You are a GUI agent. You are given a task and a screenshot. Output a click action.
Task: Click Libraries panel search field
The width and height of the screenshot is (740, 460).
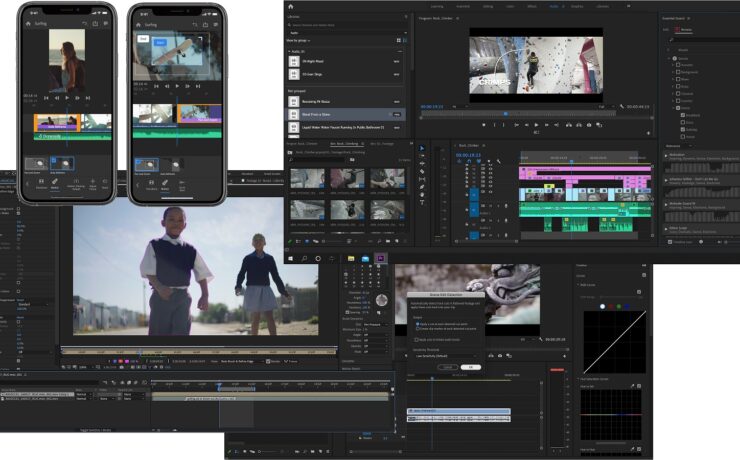pyautogui.click(x=347, y=25)
